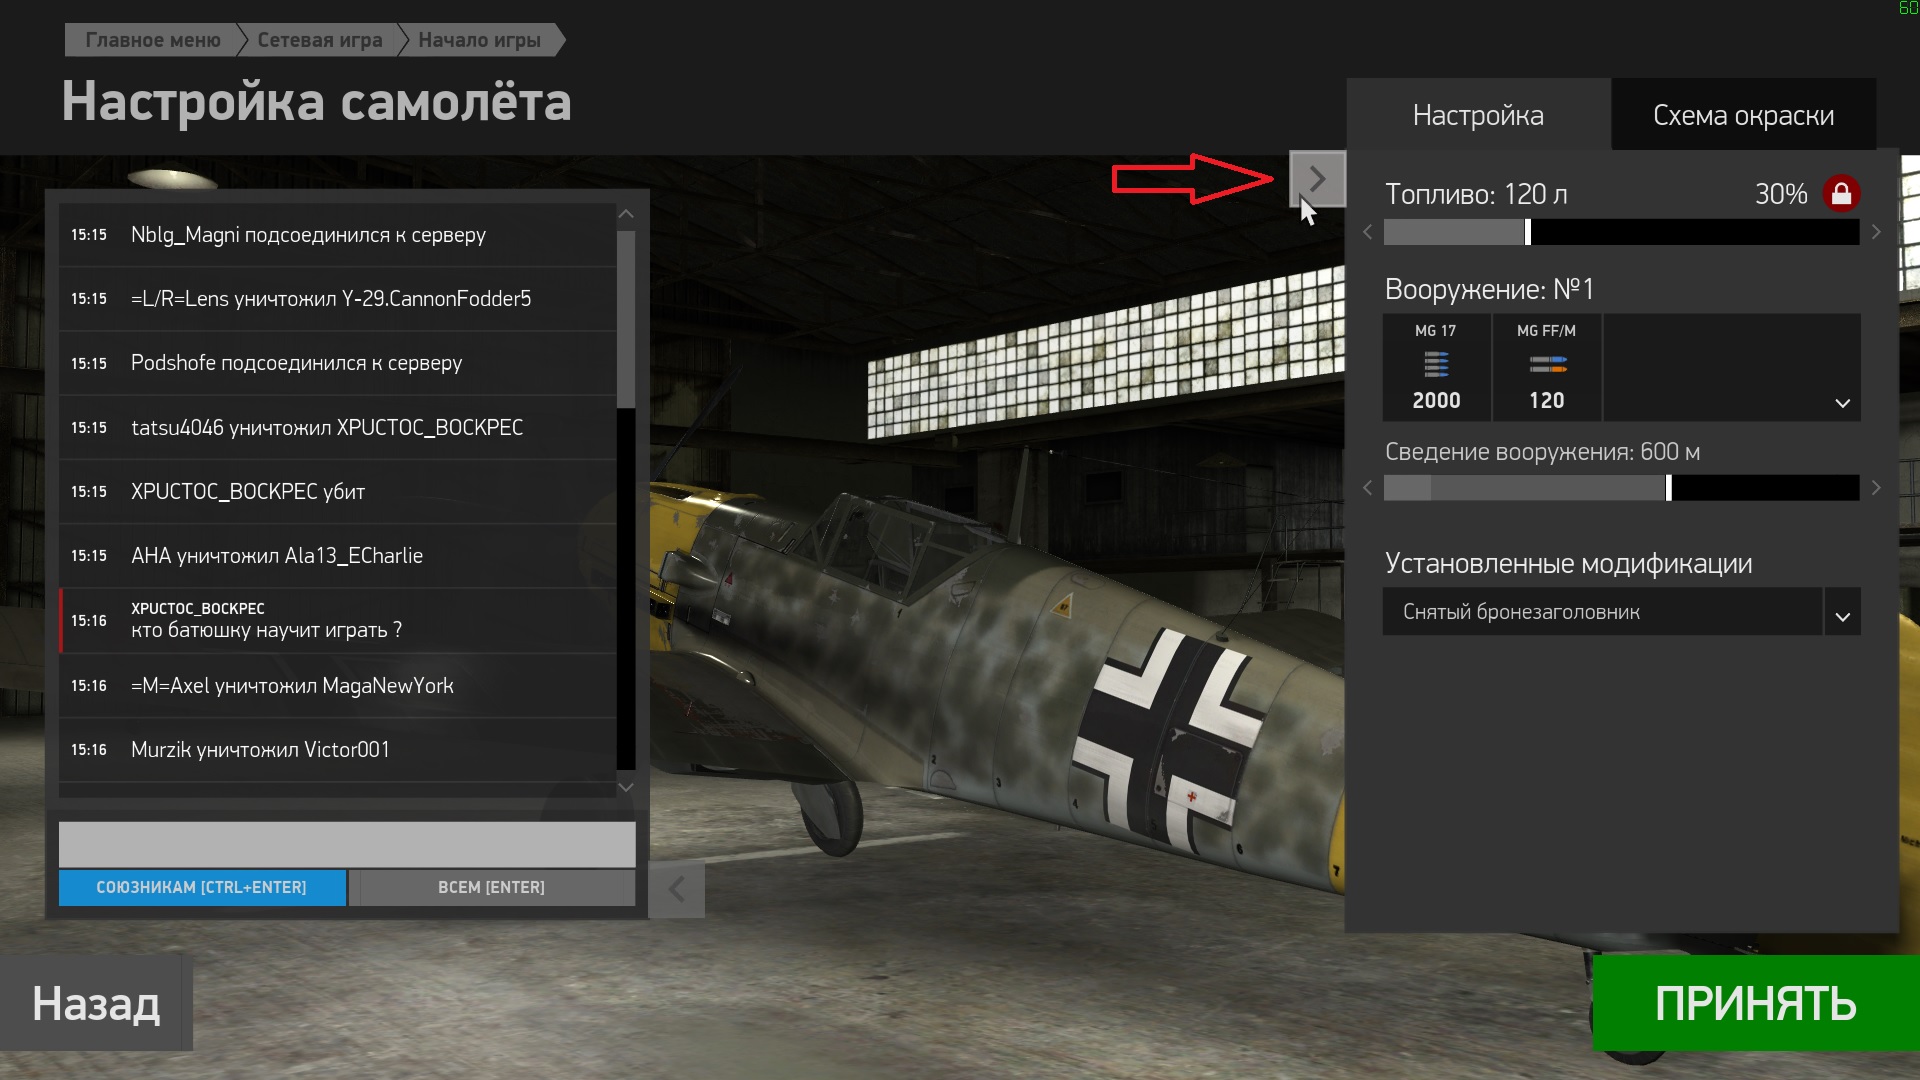Viewport: 1920px width, 1080px height.
Task: Adjust the weapon convergence slider
Action: (x=1621, y=488)
